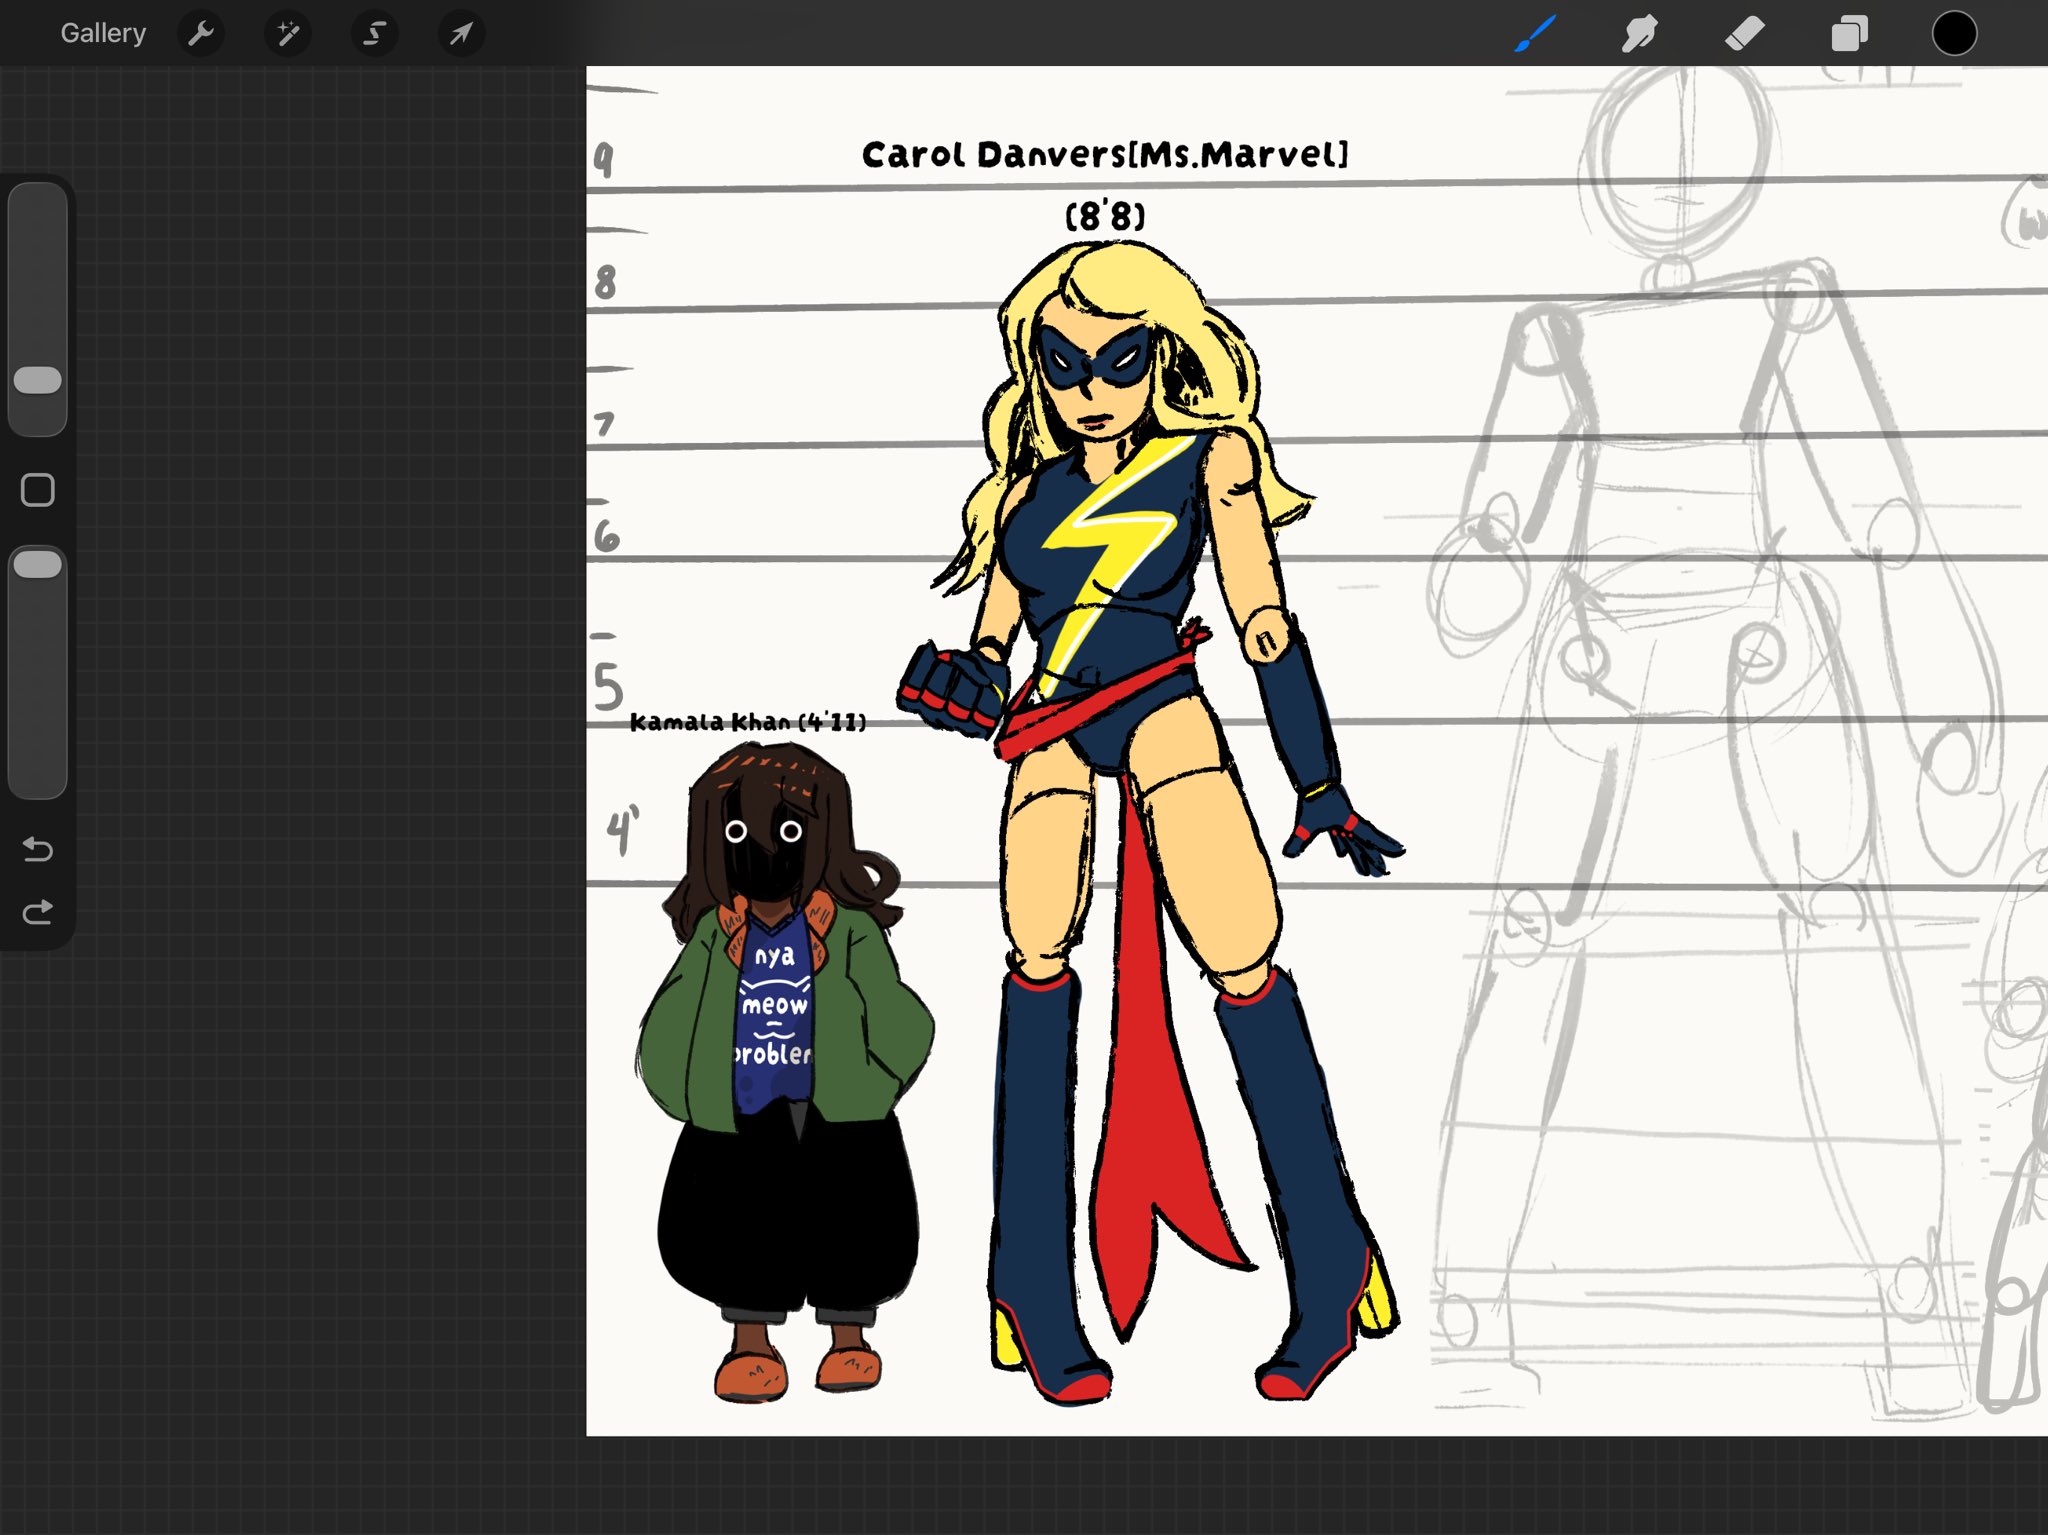Open the Layers panel

point(1849,34)
